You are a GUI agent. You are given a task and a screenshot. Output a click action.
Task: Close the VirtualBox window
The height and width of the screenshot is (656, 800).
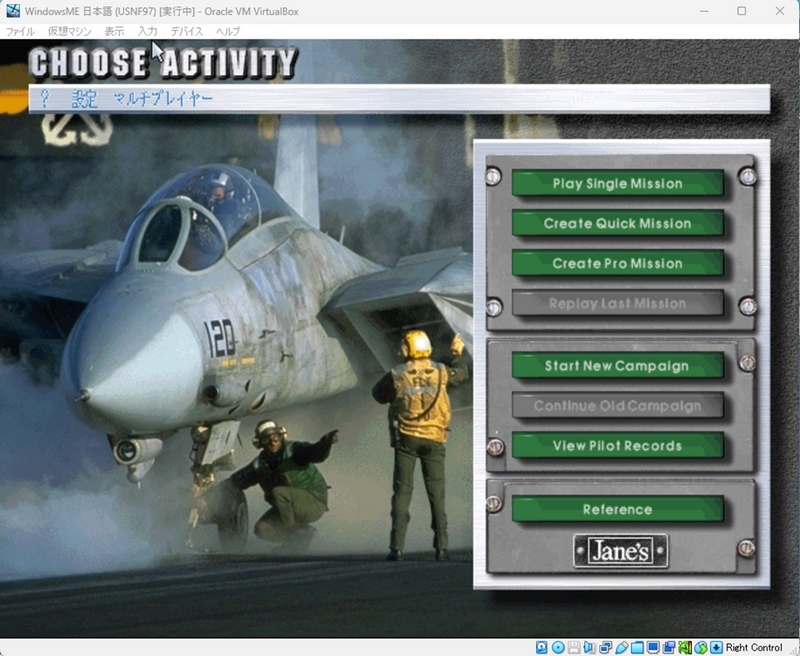pyautogui.click(x=780, y=11)
